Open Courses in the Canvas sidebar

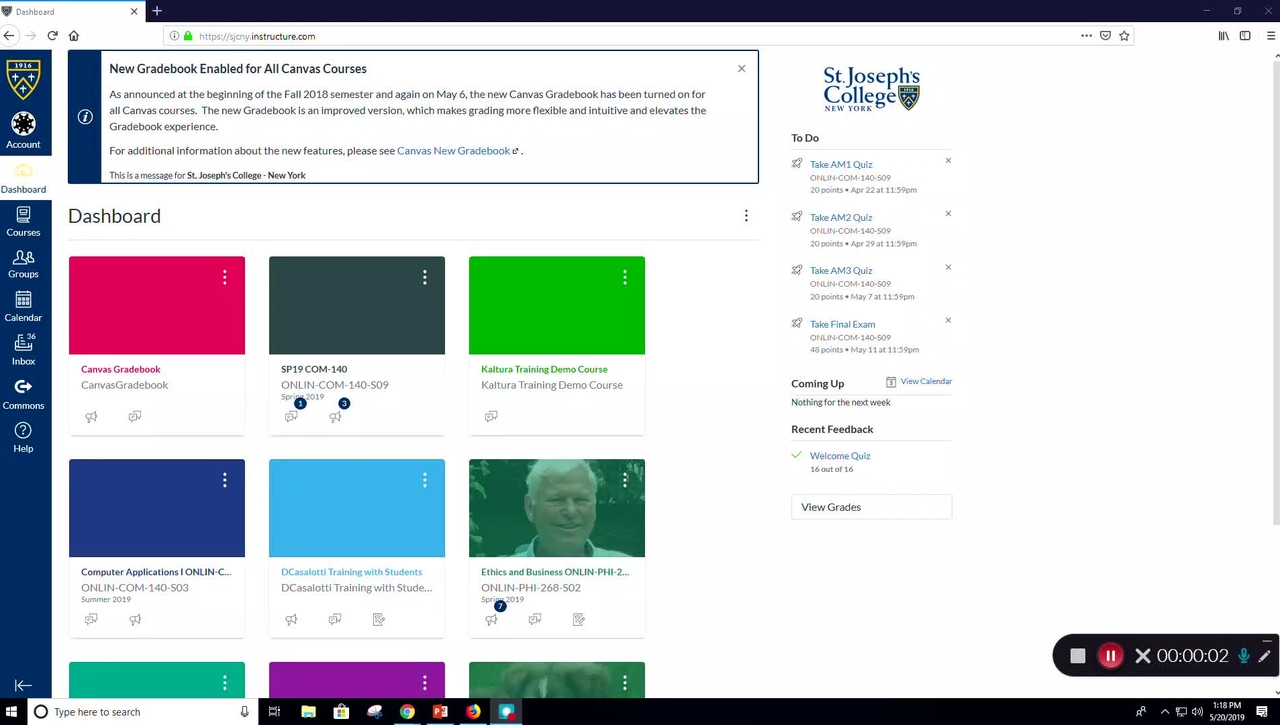(x=23, y=222)
